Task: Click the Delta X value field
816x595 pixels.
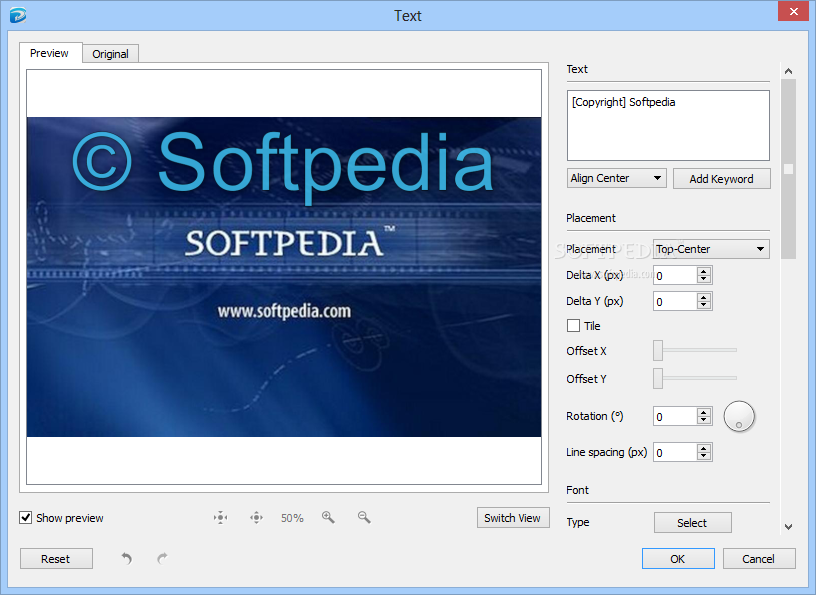Action: pyautogui.click(x=675, y=275)
